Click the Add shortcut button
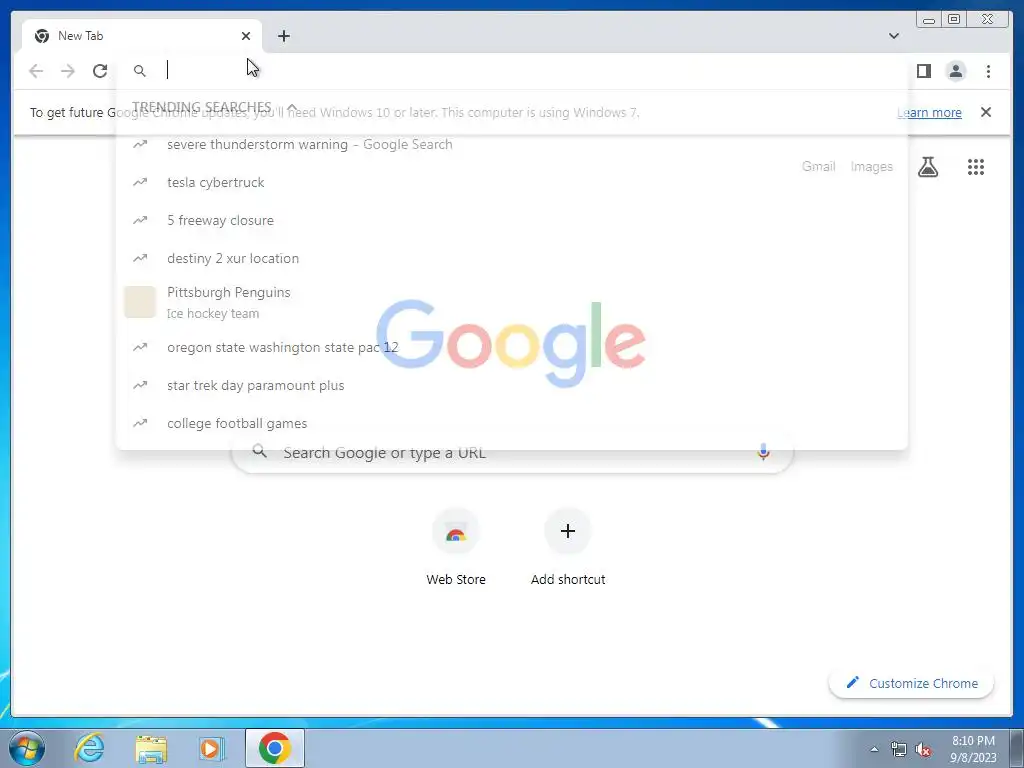This screenshot has width=1024, height=768. pyautogui.click(x=568, y=549)
